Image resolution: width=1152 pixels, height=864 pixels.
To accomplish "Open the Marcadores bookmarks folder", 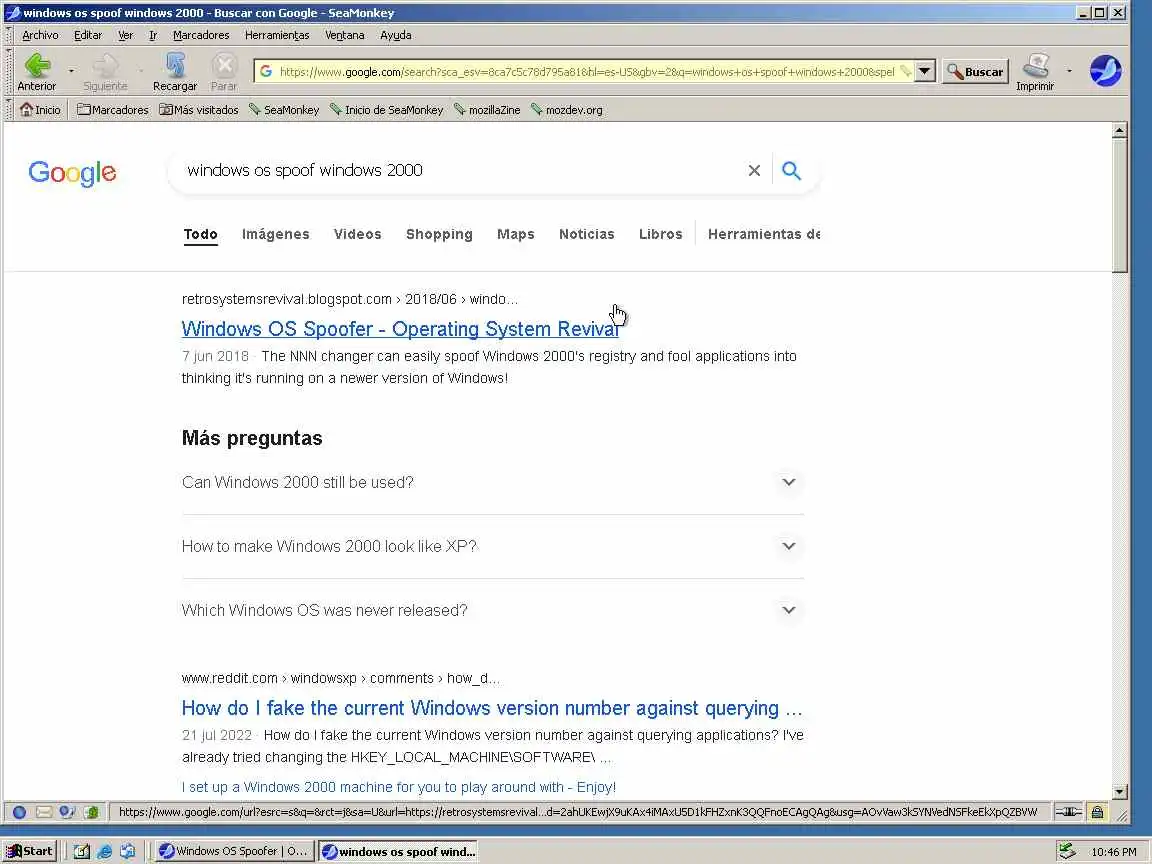I will tap(112, 109).
